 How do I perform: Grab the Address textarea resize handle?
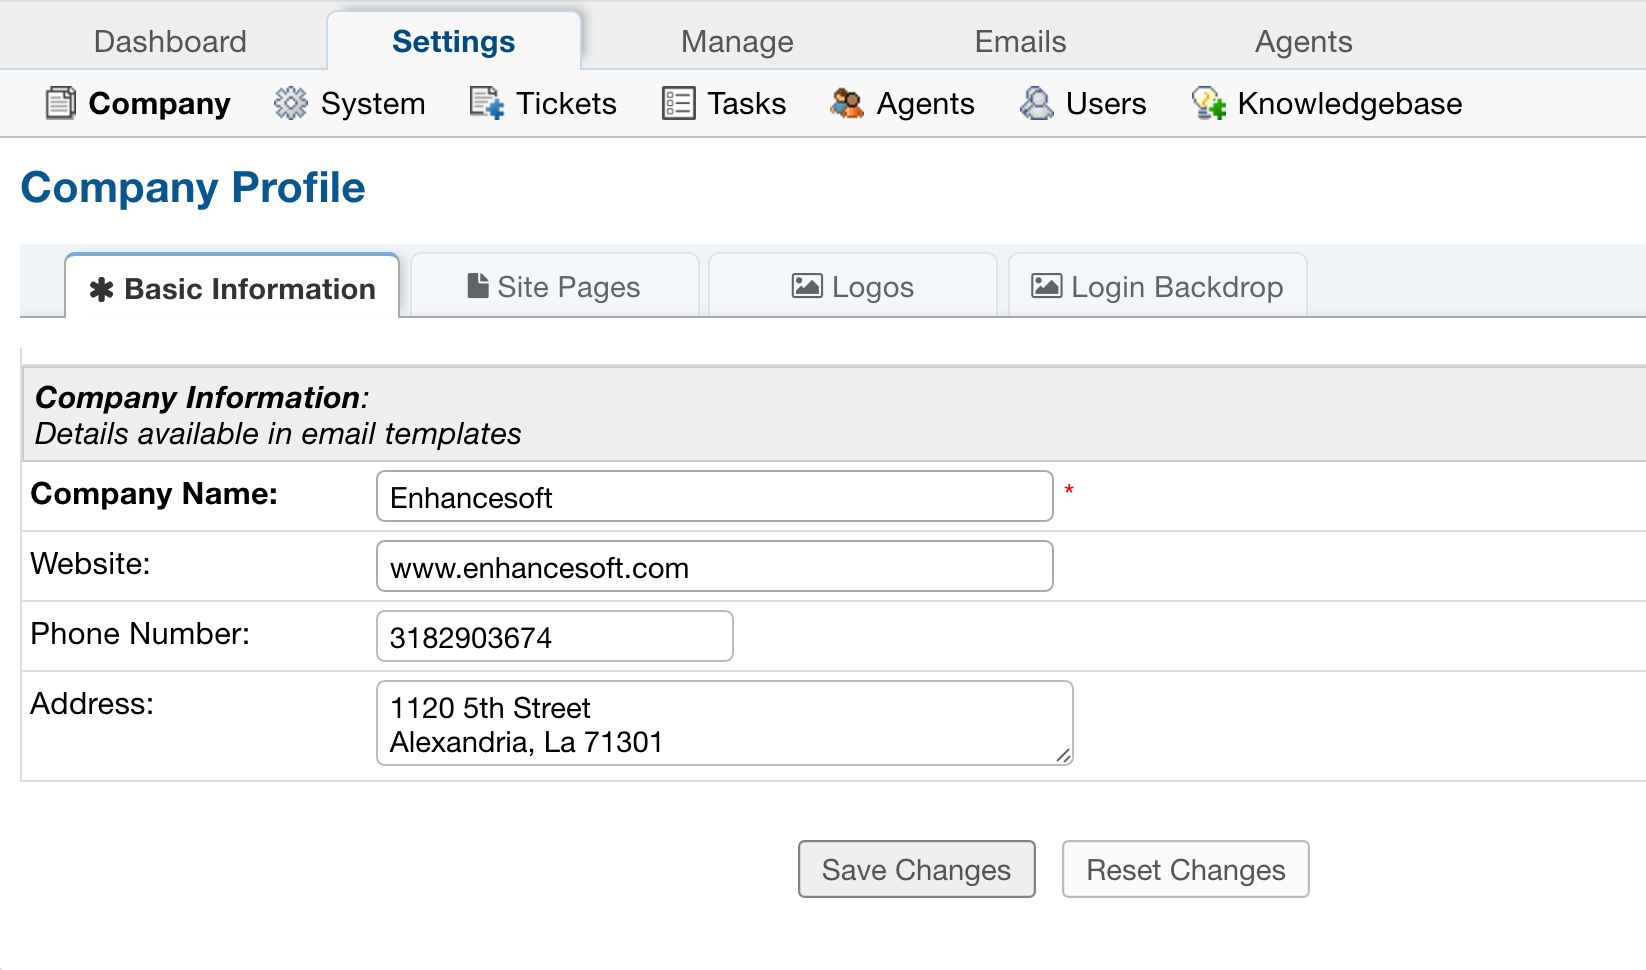1064,756
